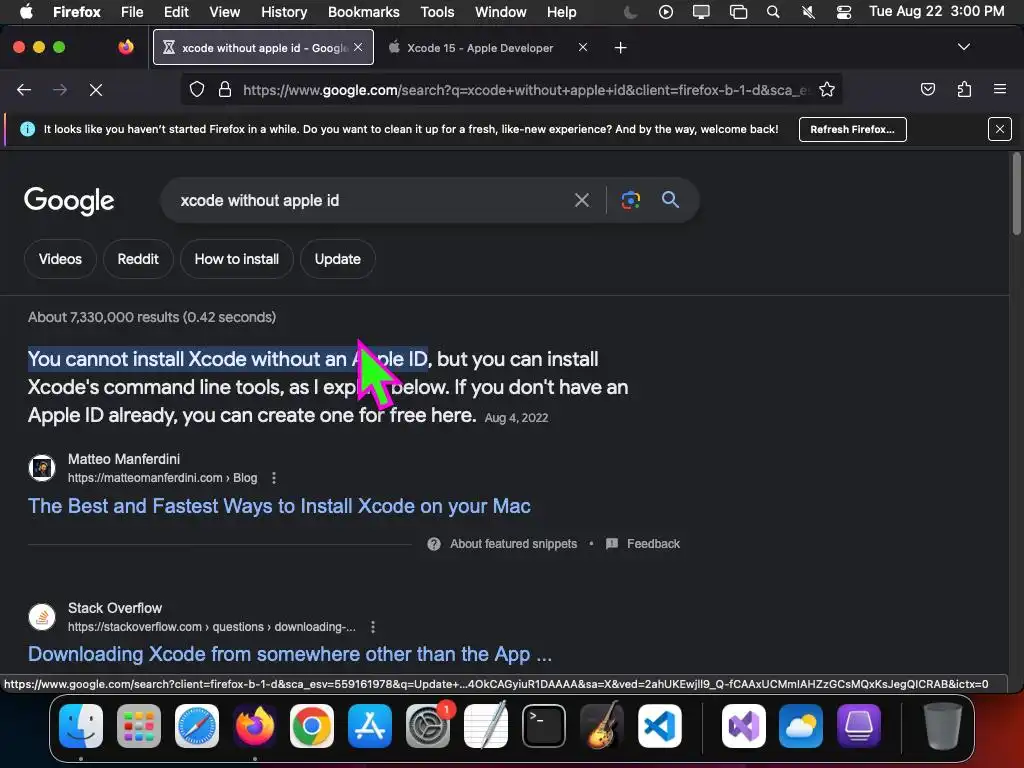Open the Tools menu
The height and width of the screenshot is (768, 1024).
pyautogui.click(x=437, y=12)
